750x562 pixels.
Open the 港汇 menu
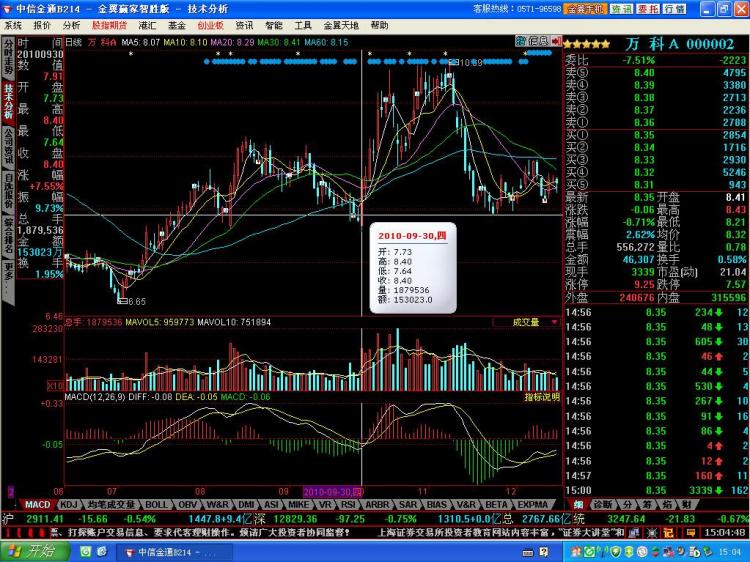(147, 25)
